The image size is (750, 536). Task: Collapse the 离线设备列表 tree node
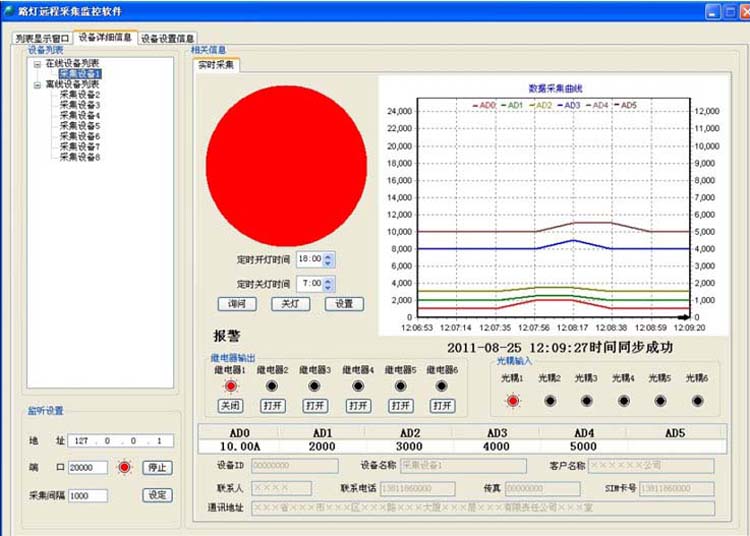pyautogui.click(x=37, y=85)
